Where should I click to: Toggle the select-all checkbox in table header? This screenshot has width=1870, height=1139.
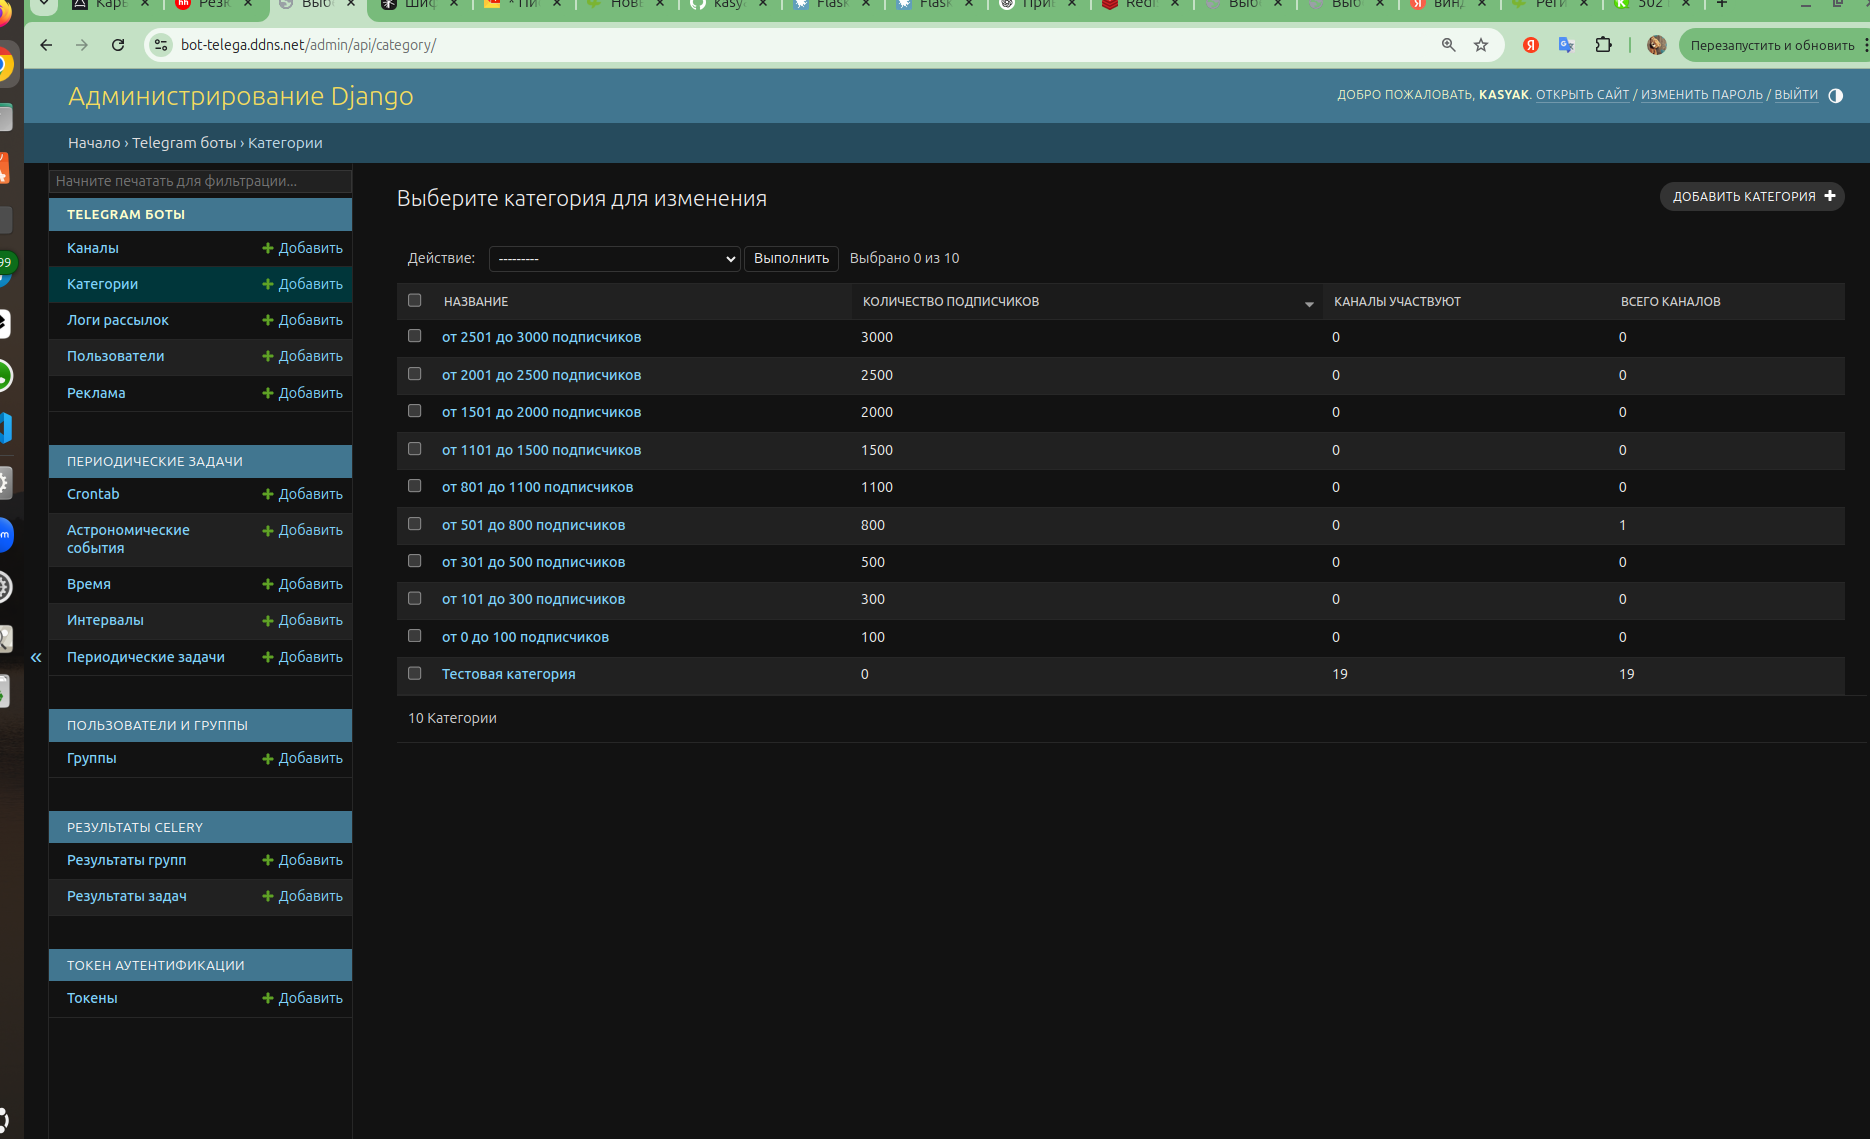pos(415,300)
